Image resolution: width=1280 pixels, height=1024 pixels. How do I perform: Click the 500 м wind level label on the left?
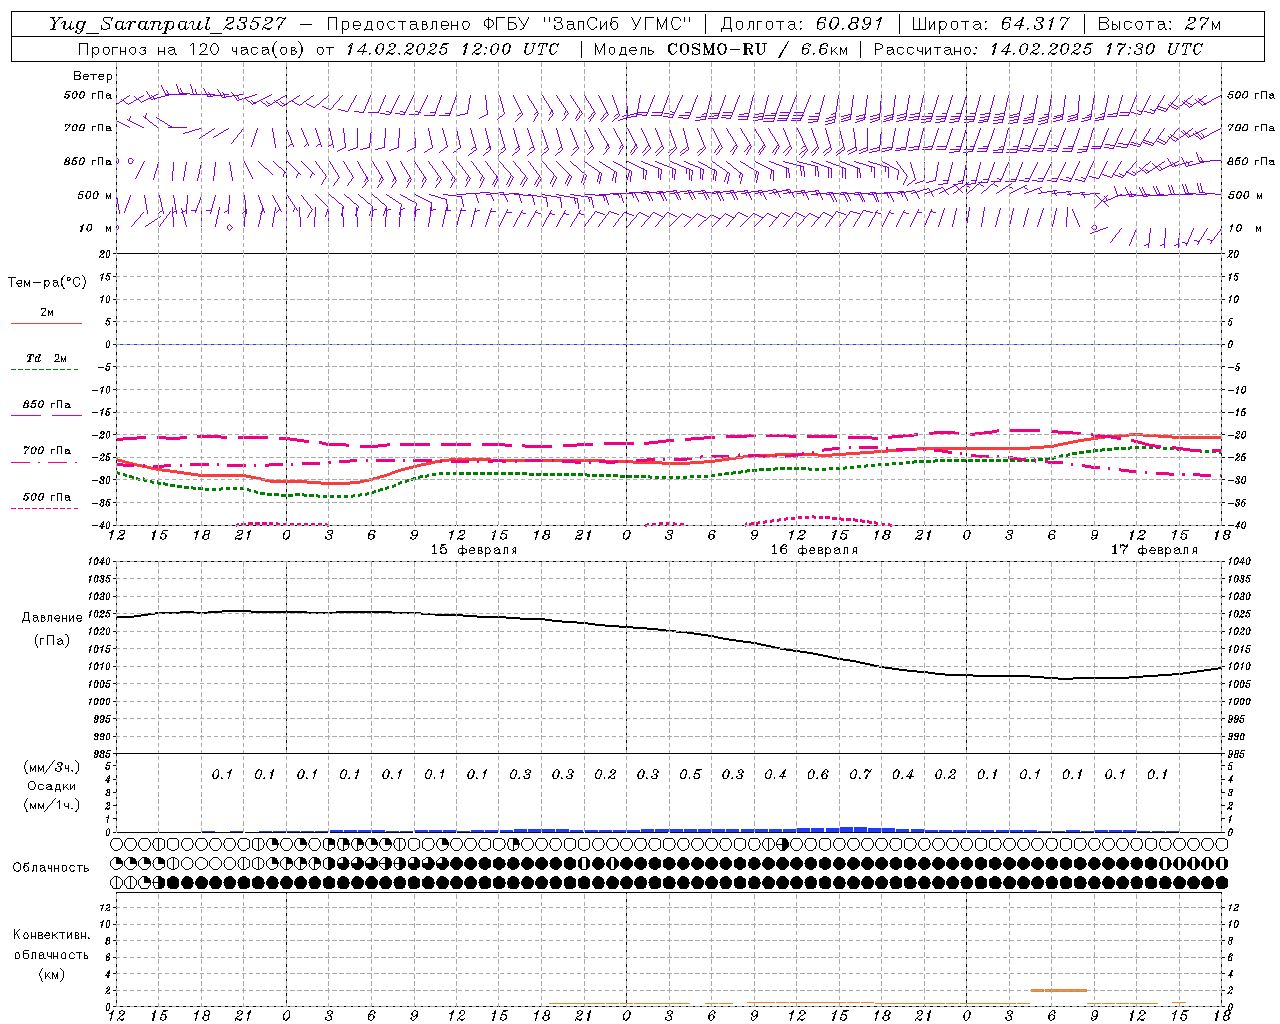pos(95,195)
